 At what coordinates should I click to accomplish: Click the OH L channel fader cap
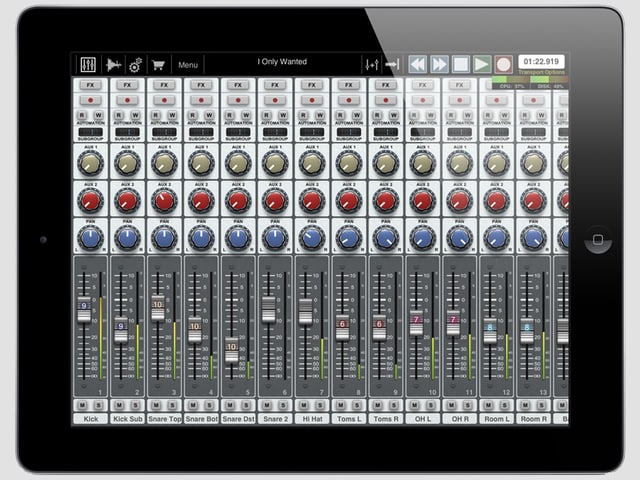(416, 323)
